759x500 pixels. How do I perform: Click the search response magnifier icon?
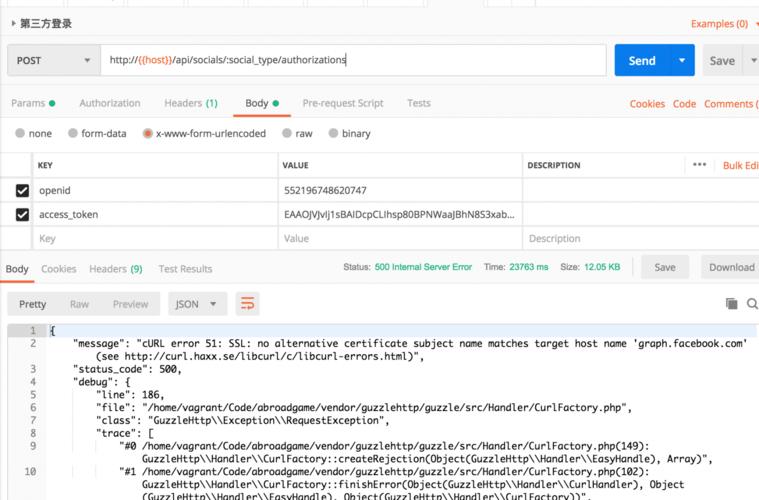(x=751, y=304)
